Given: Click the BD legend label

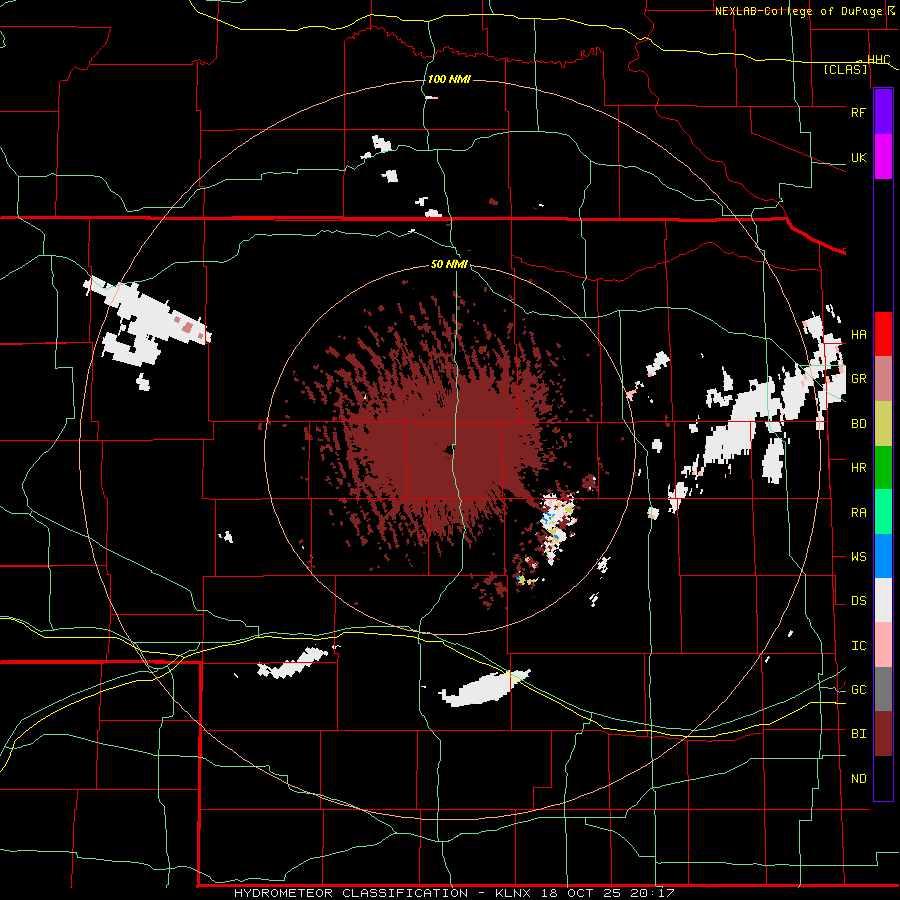Looking at the screenshot, I should coord(858,424).
